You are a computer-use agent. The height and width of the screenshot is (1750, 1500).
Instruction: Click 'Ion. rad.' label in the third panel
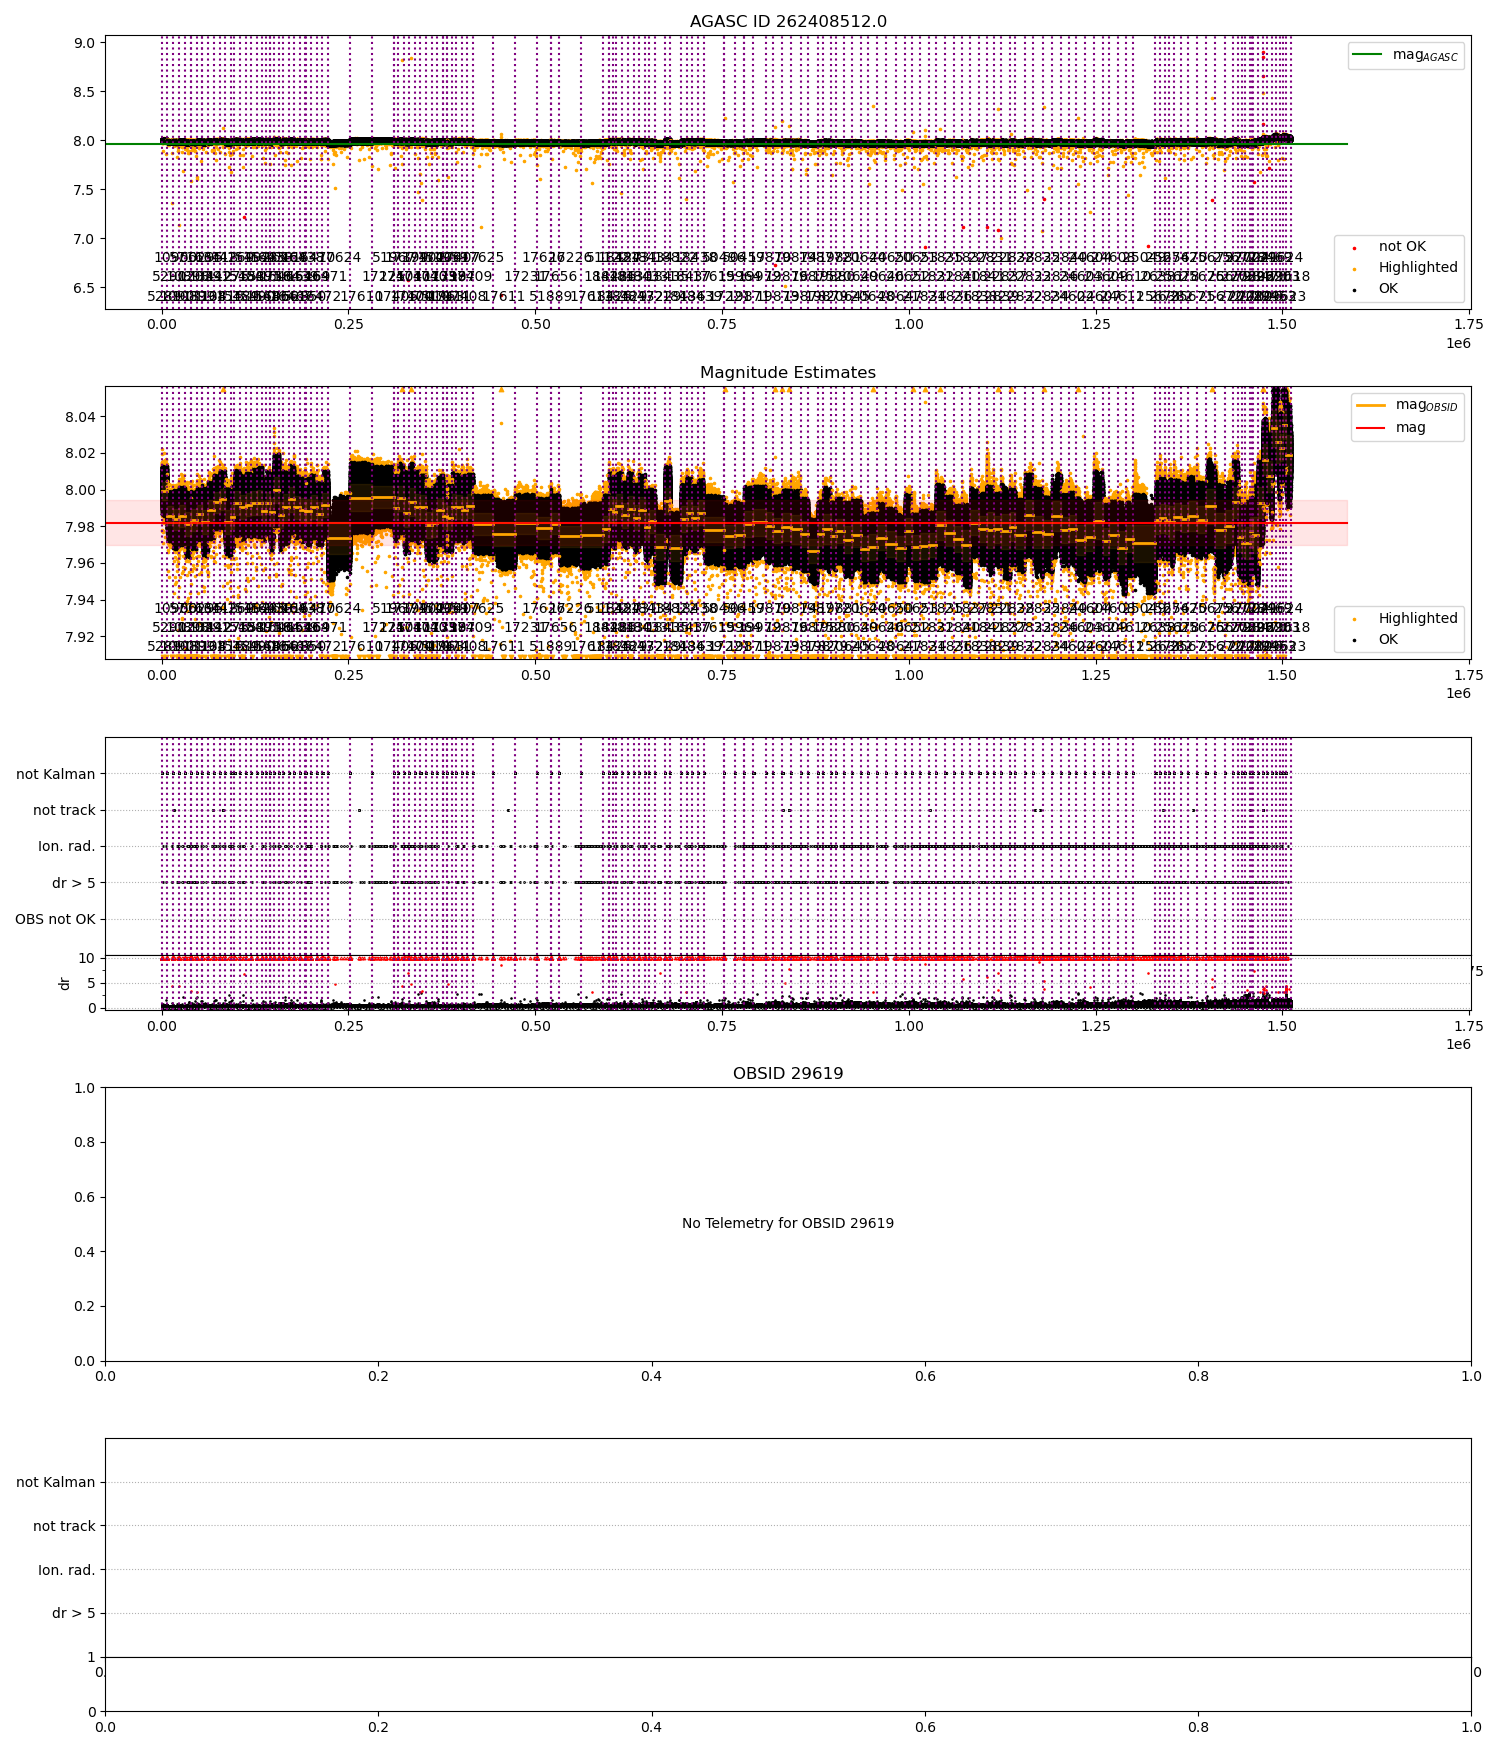point(67,847)
